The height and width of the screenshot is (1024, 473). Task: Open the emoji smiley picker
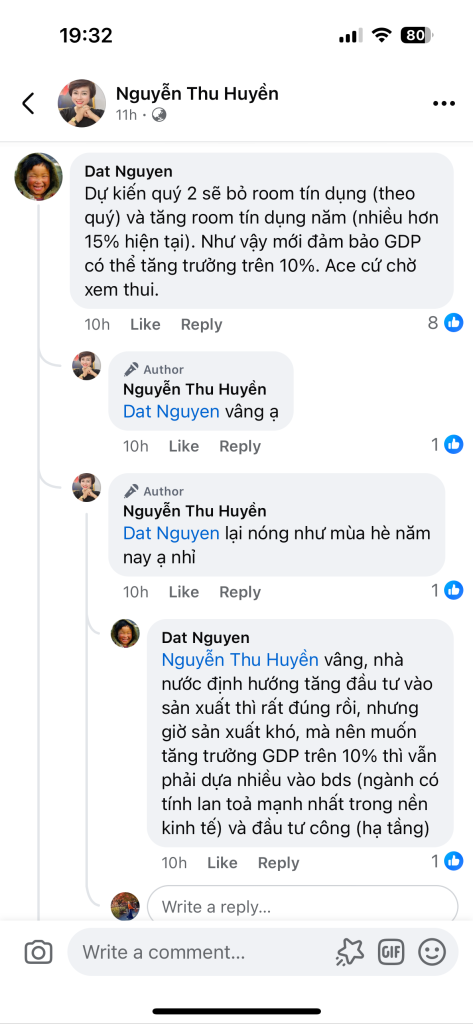[432, 952]
